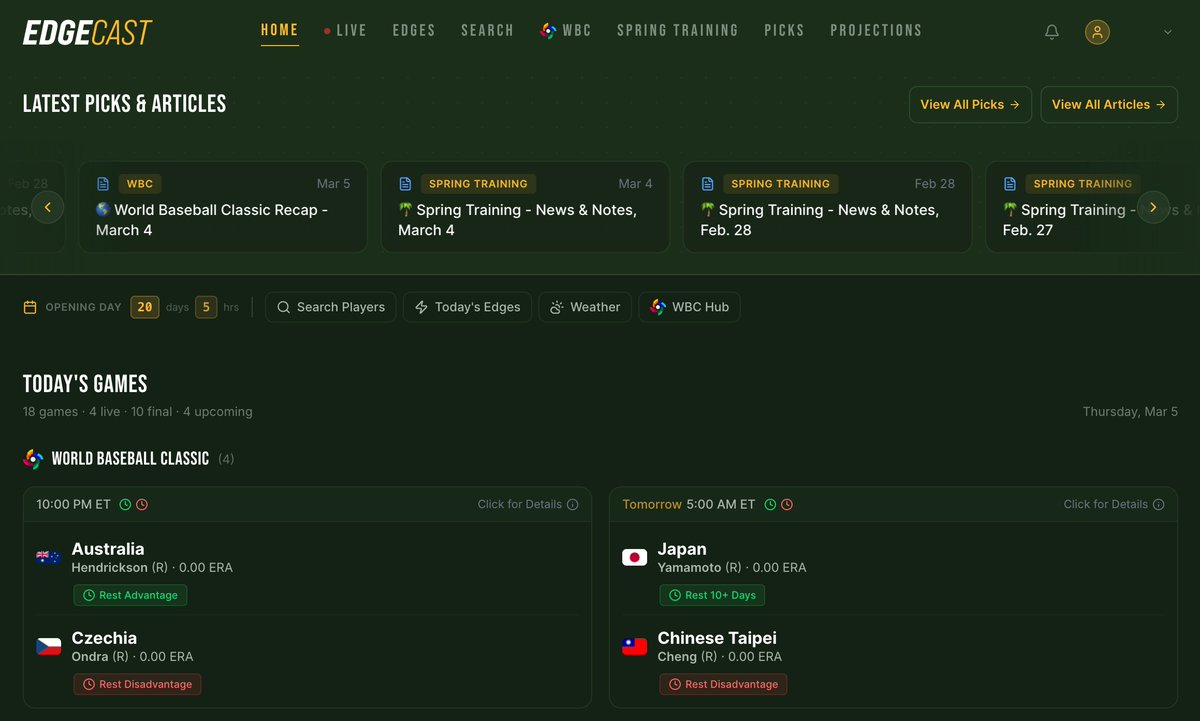Go to the Home tab

(x=280, y=30)
